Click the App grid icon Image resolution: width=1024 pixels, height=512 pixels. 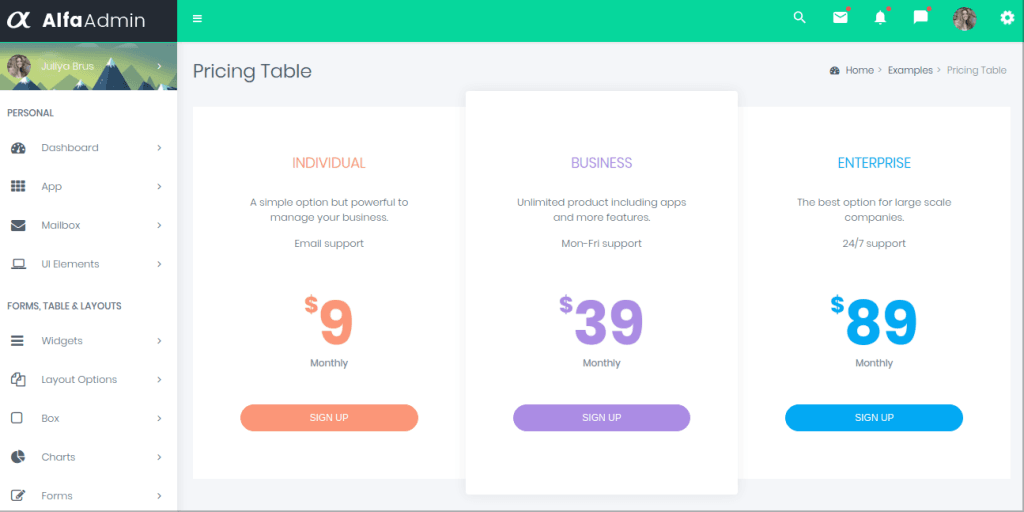[x=18, y=186]
